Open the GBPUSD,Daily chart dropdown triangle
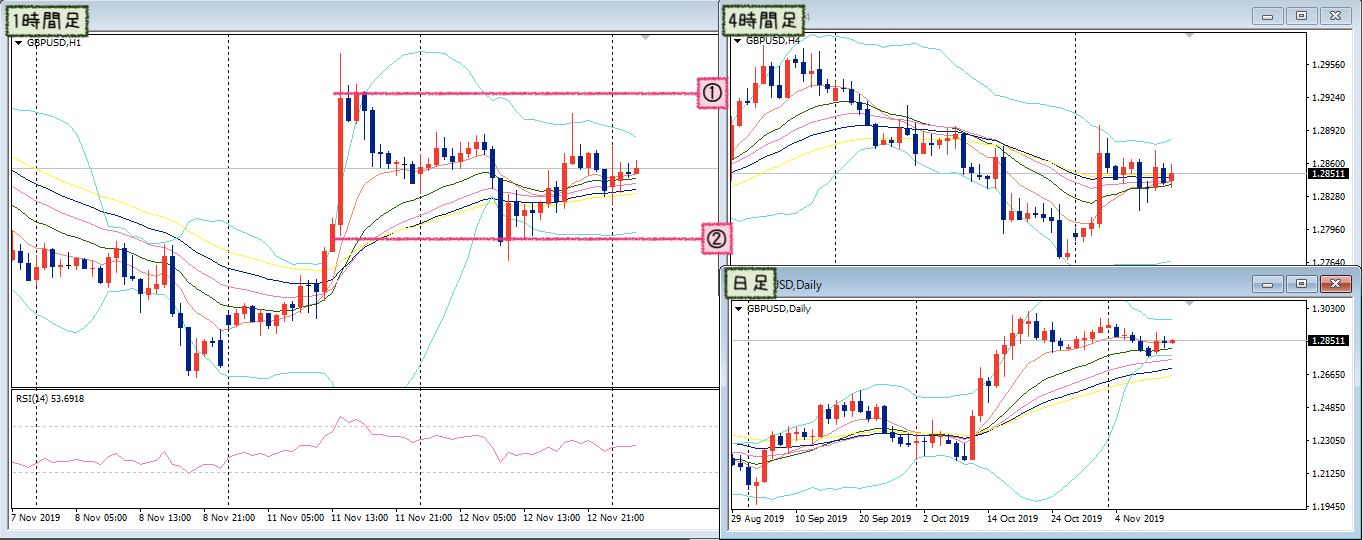The width and height of the screenshot is (1363, 540). point(739,309)
